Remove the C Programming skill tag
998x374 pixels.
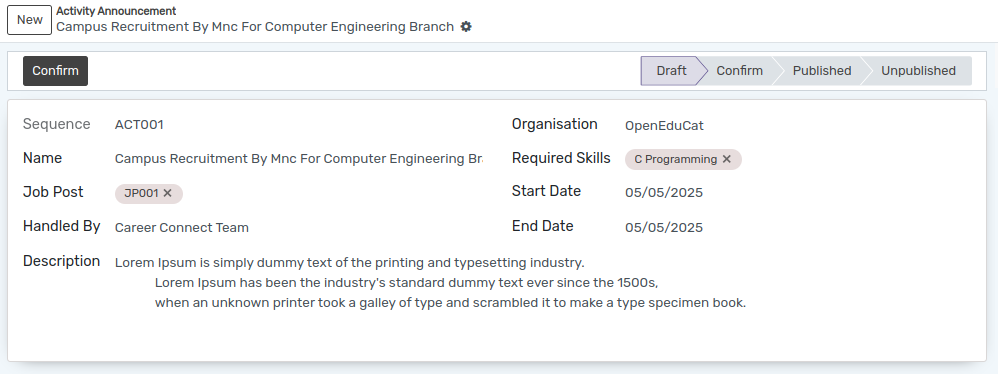pyautogui.click(x=726, y=160)
